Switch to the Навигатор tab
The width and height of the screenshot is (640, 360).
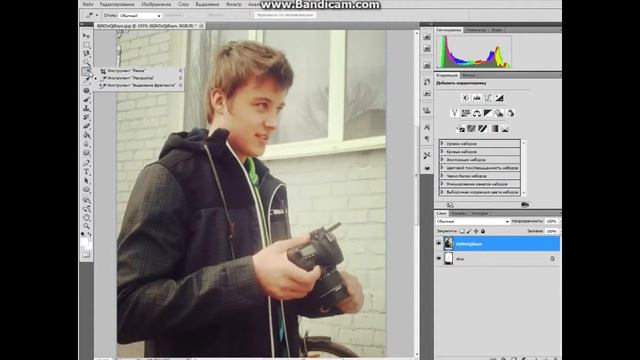point(476,30)
